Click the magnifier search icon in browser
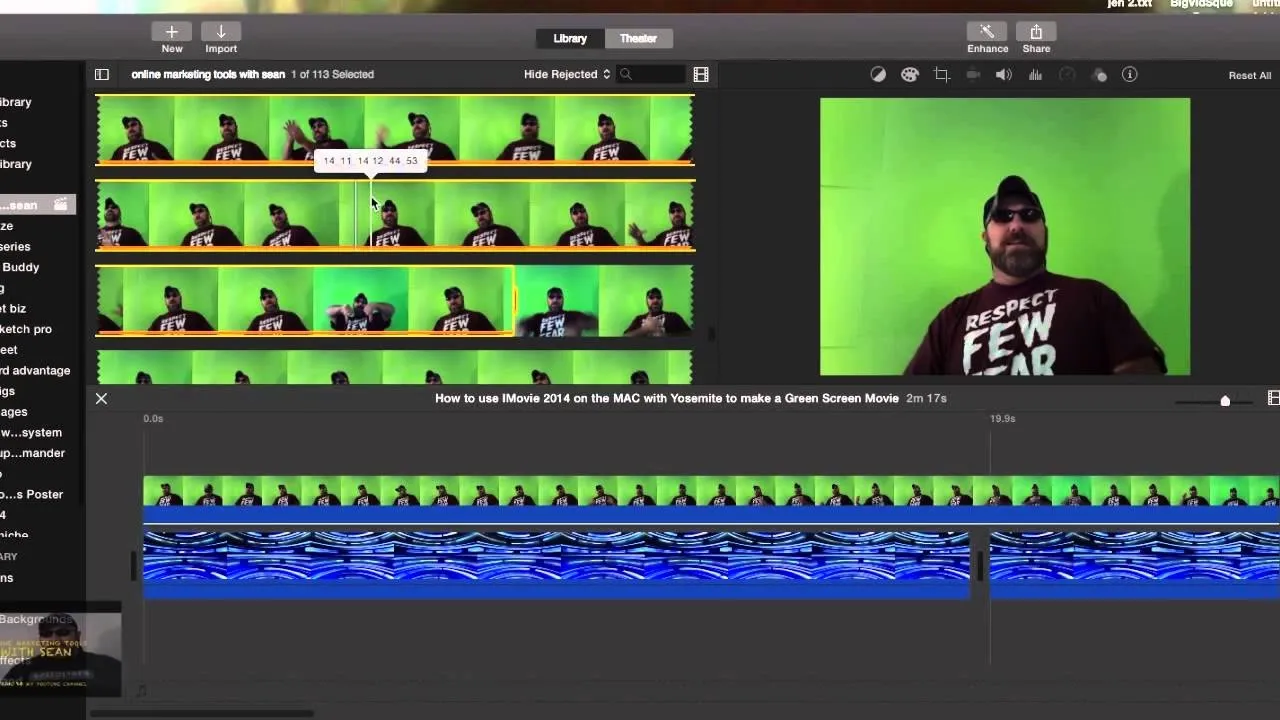The height and width of the screenshot is (720, 1280). [626, 74]
